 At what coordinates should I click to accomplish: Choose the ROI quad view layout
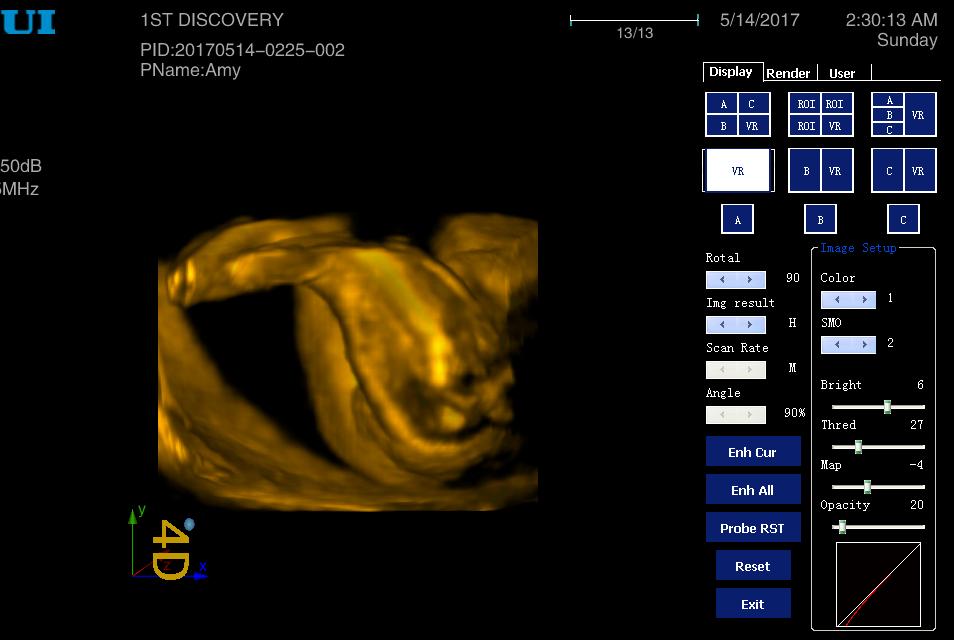[820, 114]
